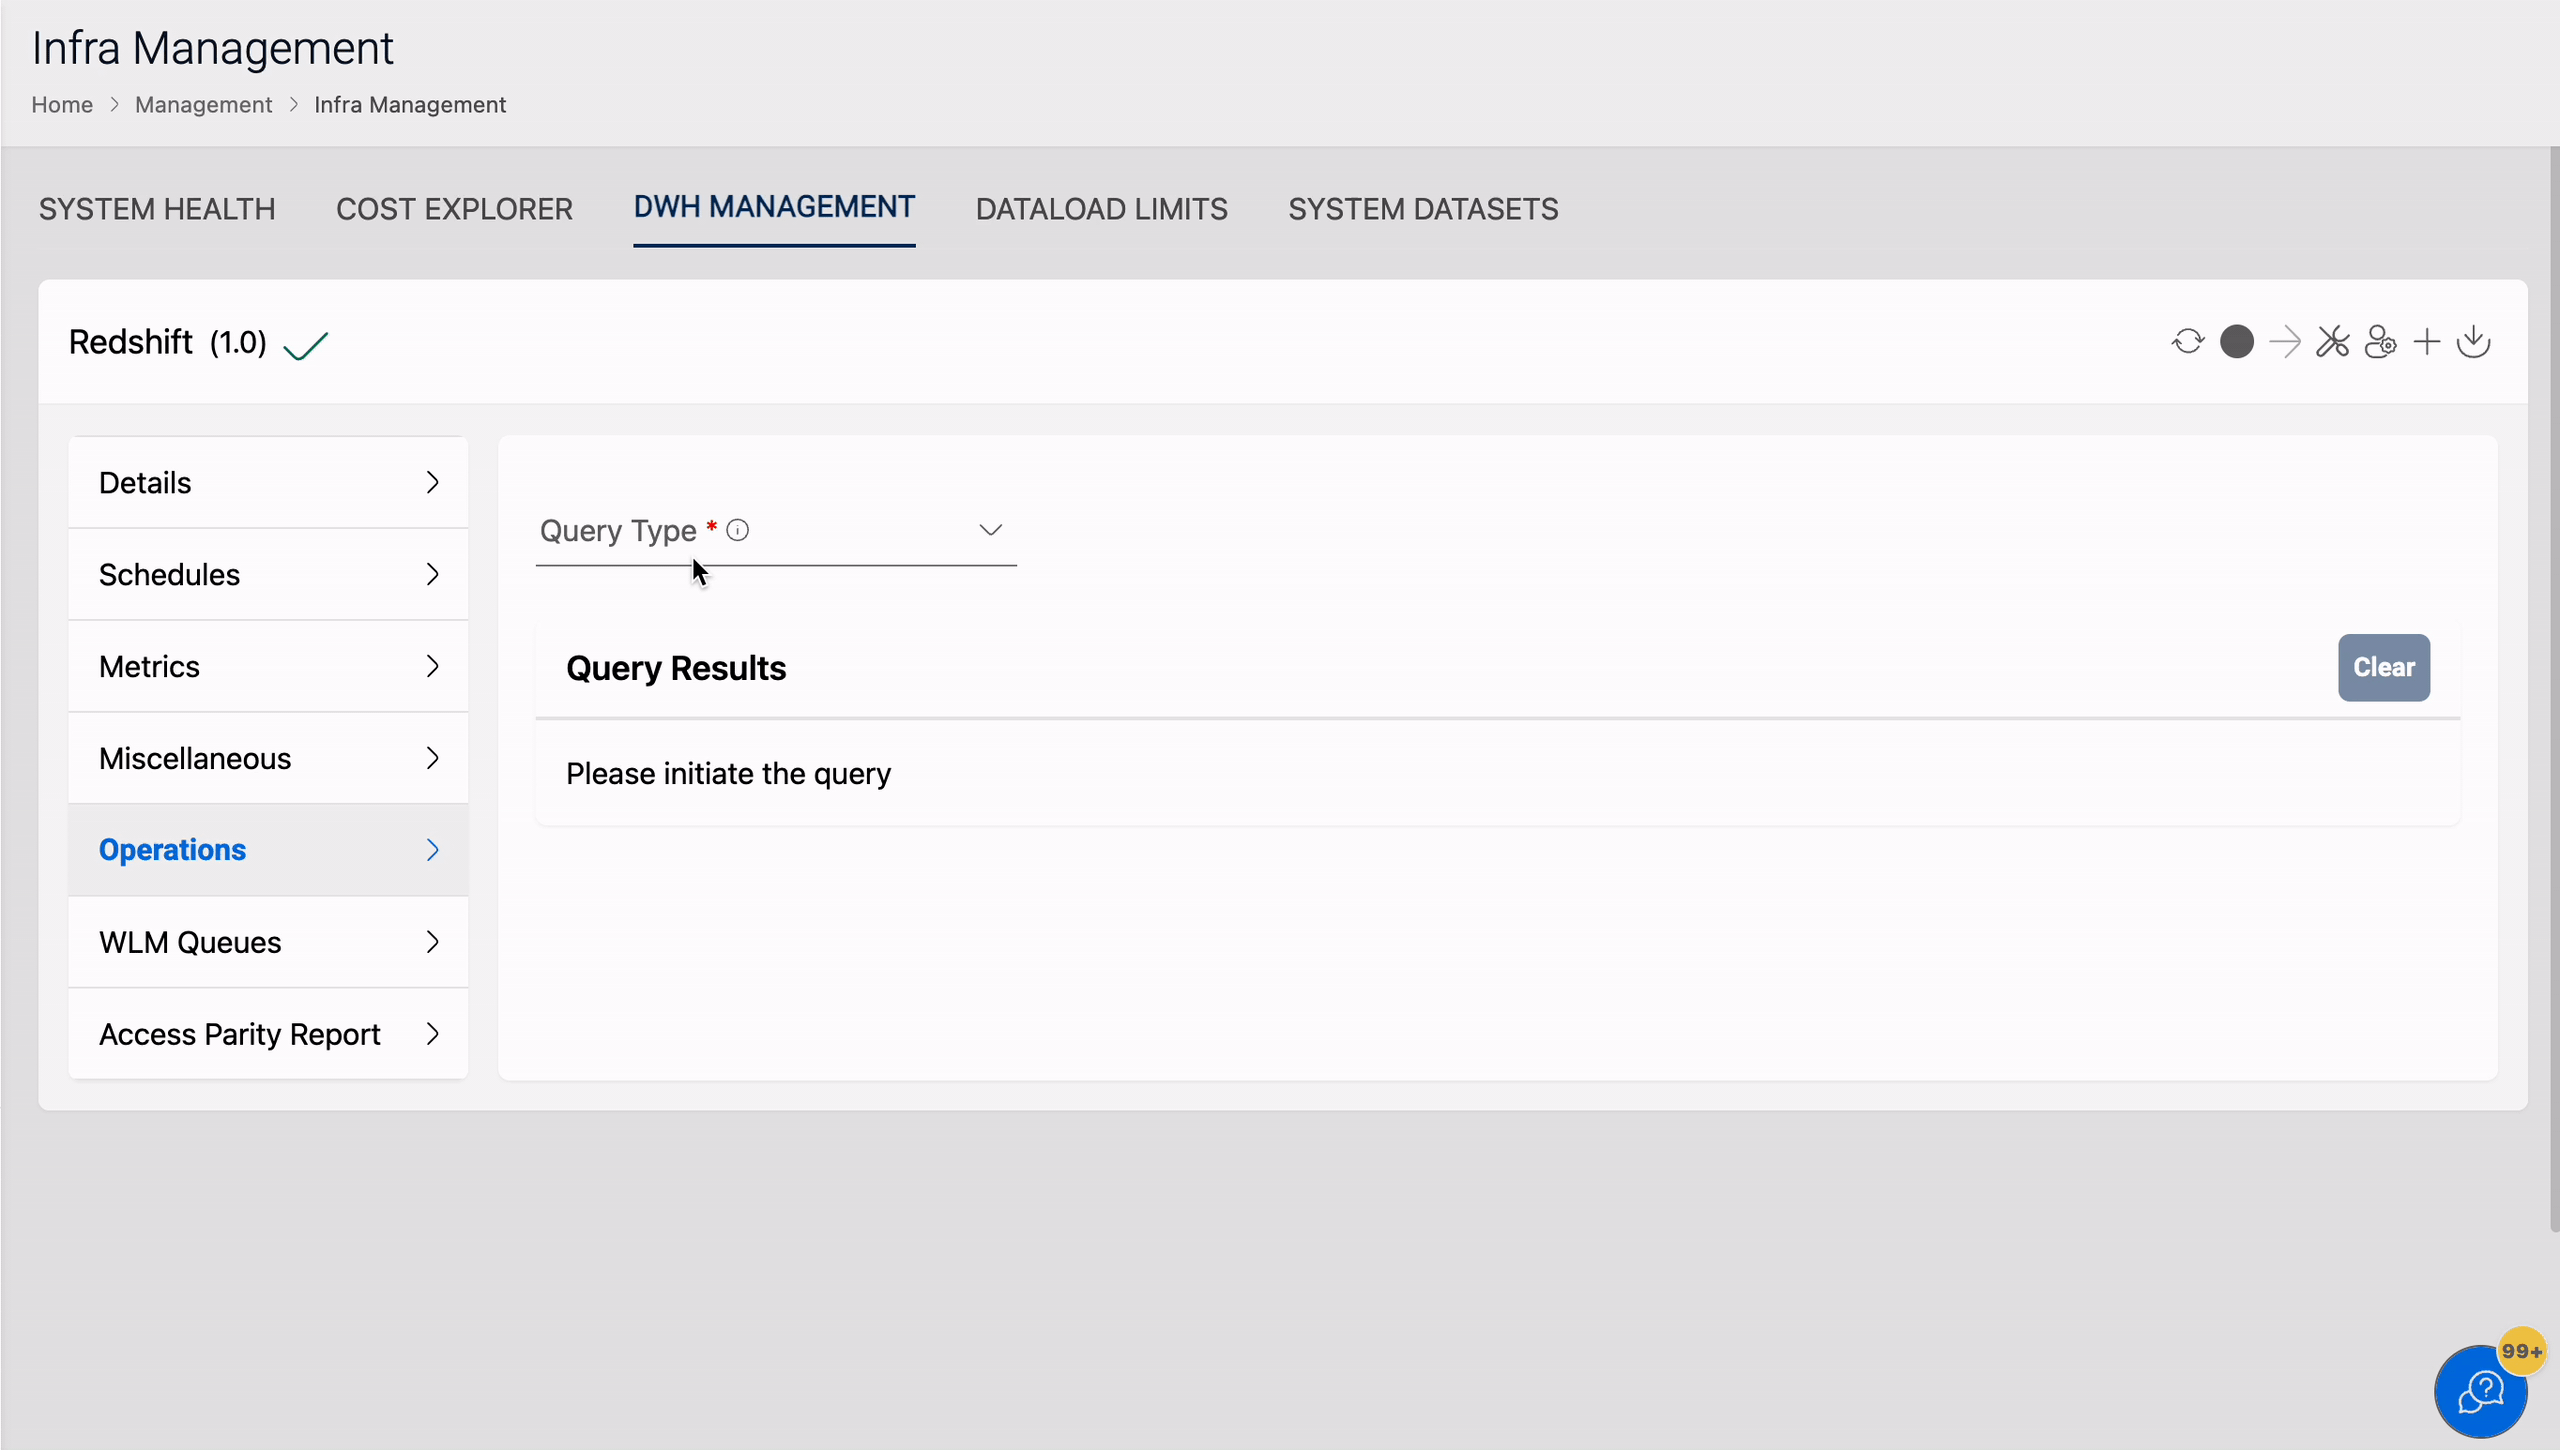Image resolution: width=2560 pixels, height=1450 pixels.
Task: Click the Clear button in Query Results
Action: coord(2384,666)
